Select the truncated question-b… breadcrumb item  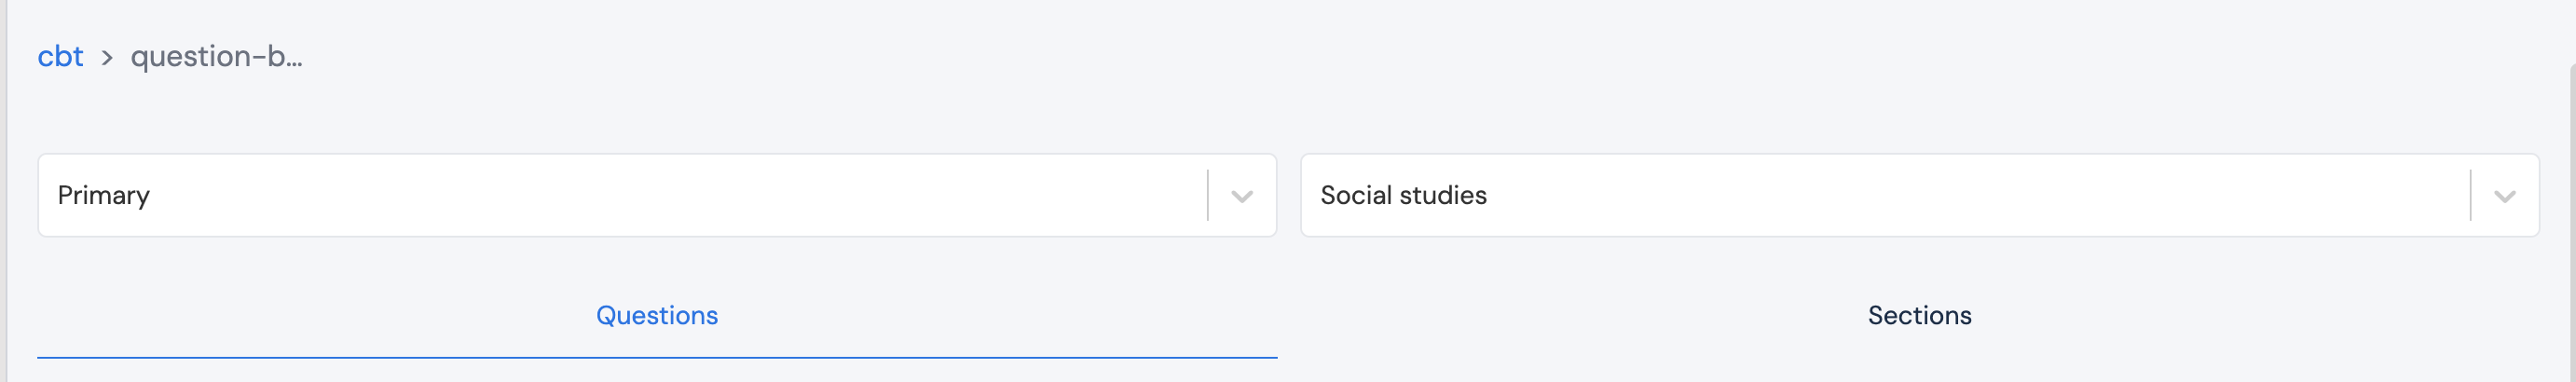(216, 57)
